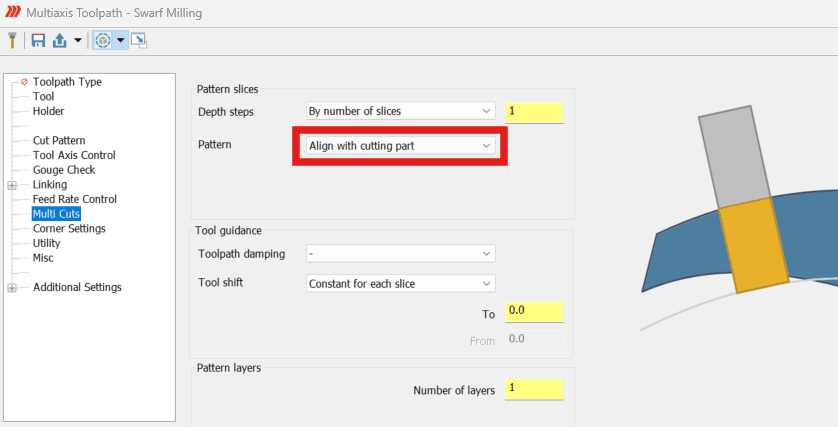Open the Depth steps dropdown
This screenshot has width=838, height=427.
tap(400, 111)
